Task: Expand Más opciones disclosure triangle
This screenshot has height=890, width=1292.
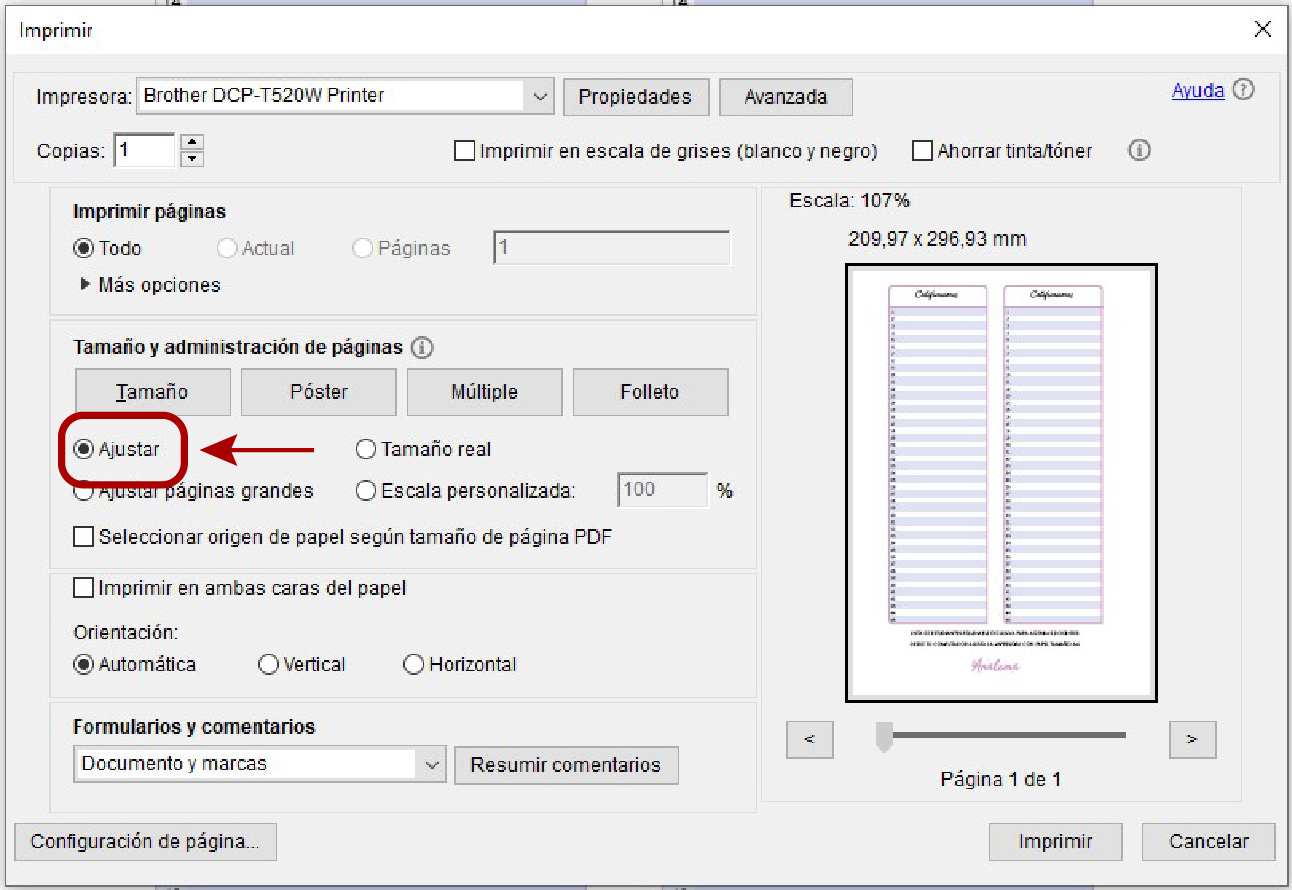Action: pyautogui.click(x=85, y=285)
